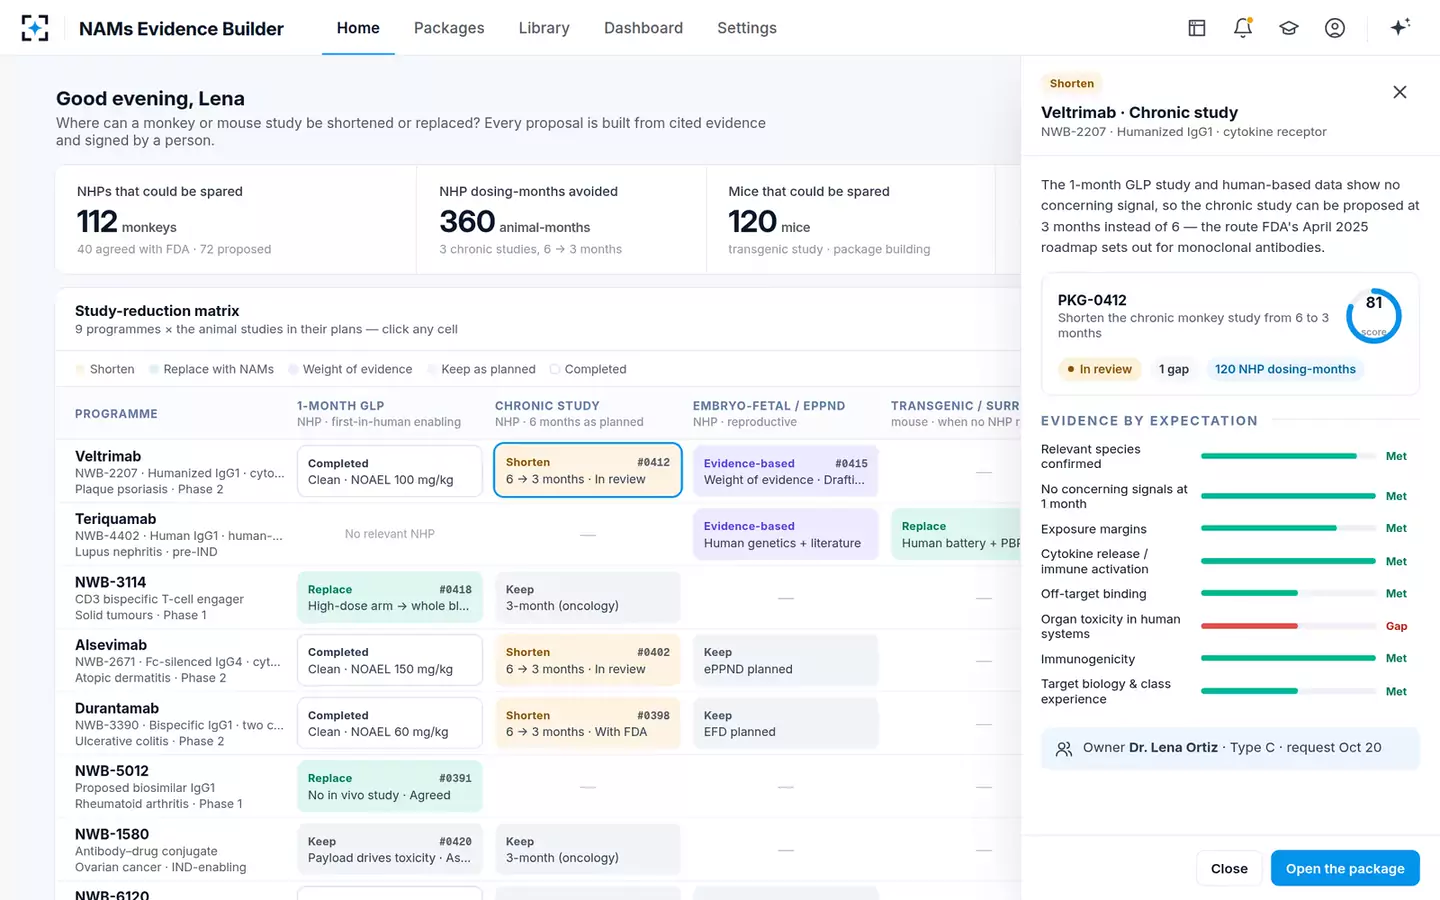Click the NAMs Evidence Builder logo icon
Screen dimensions: 1440x900
(x=35, y=28)
